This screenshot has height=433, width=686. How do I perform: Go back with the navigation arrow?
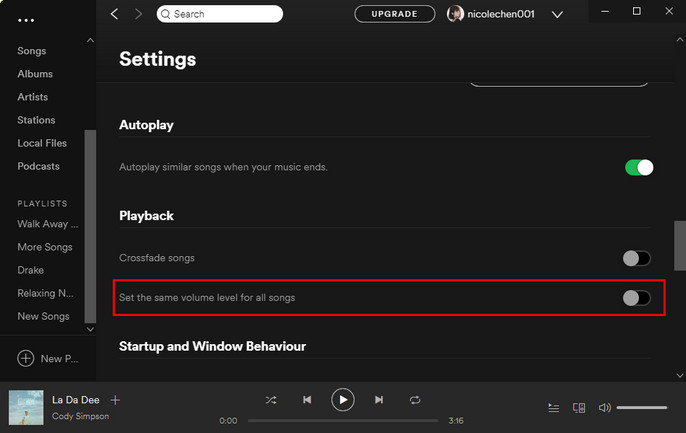[114, 14]
